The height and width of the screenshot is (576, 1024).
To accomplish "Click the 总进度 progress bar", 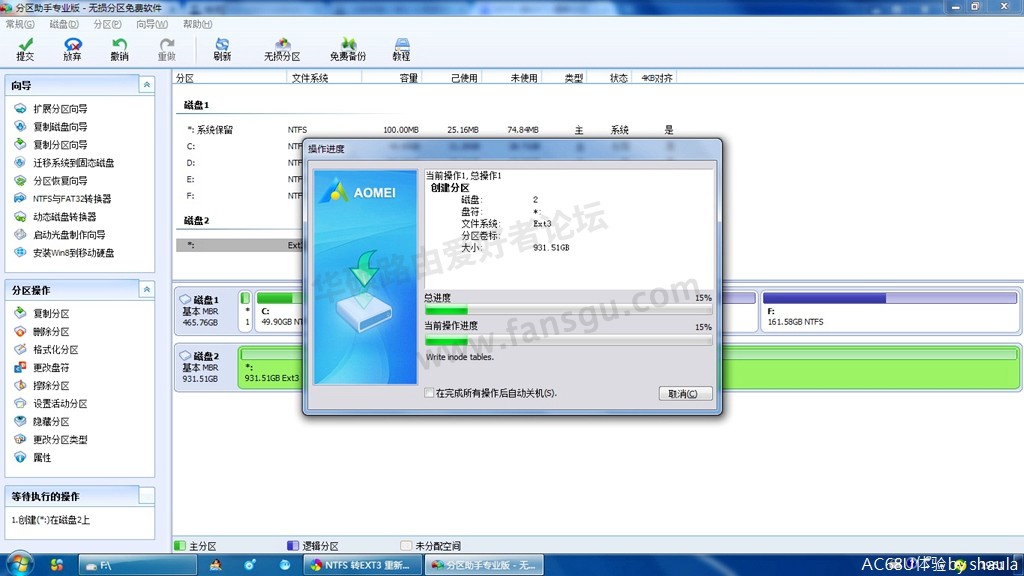I will 568,310.
